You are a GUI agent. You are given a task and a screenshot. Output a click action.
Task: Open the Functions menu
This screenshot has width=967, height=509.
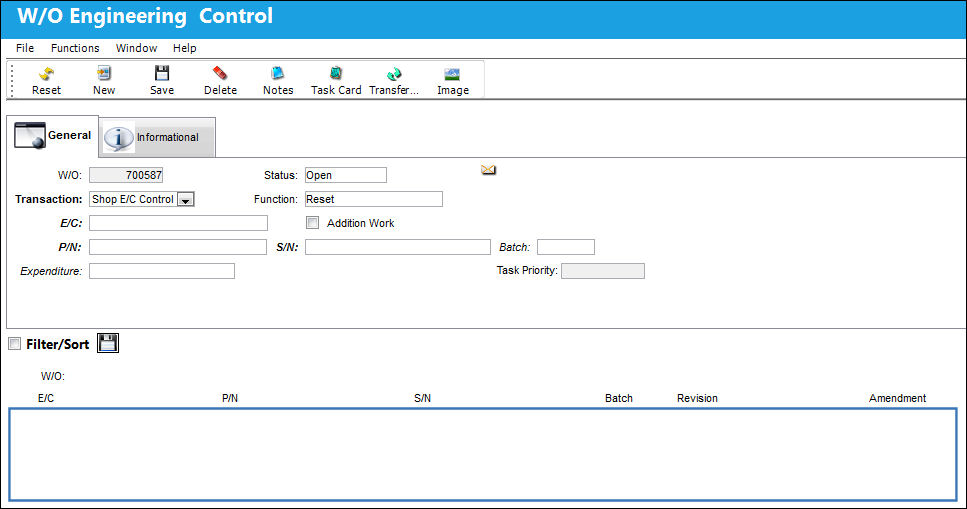(x=75, y=48)
